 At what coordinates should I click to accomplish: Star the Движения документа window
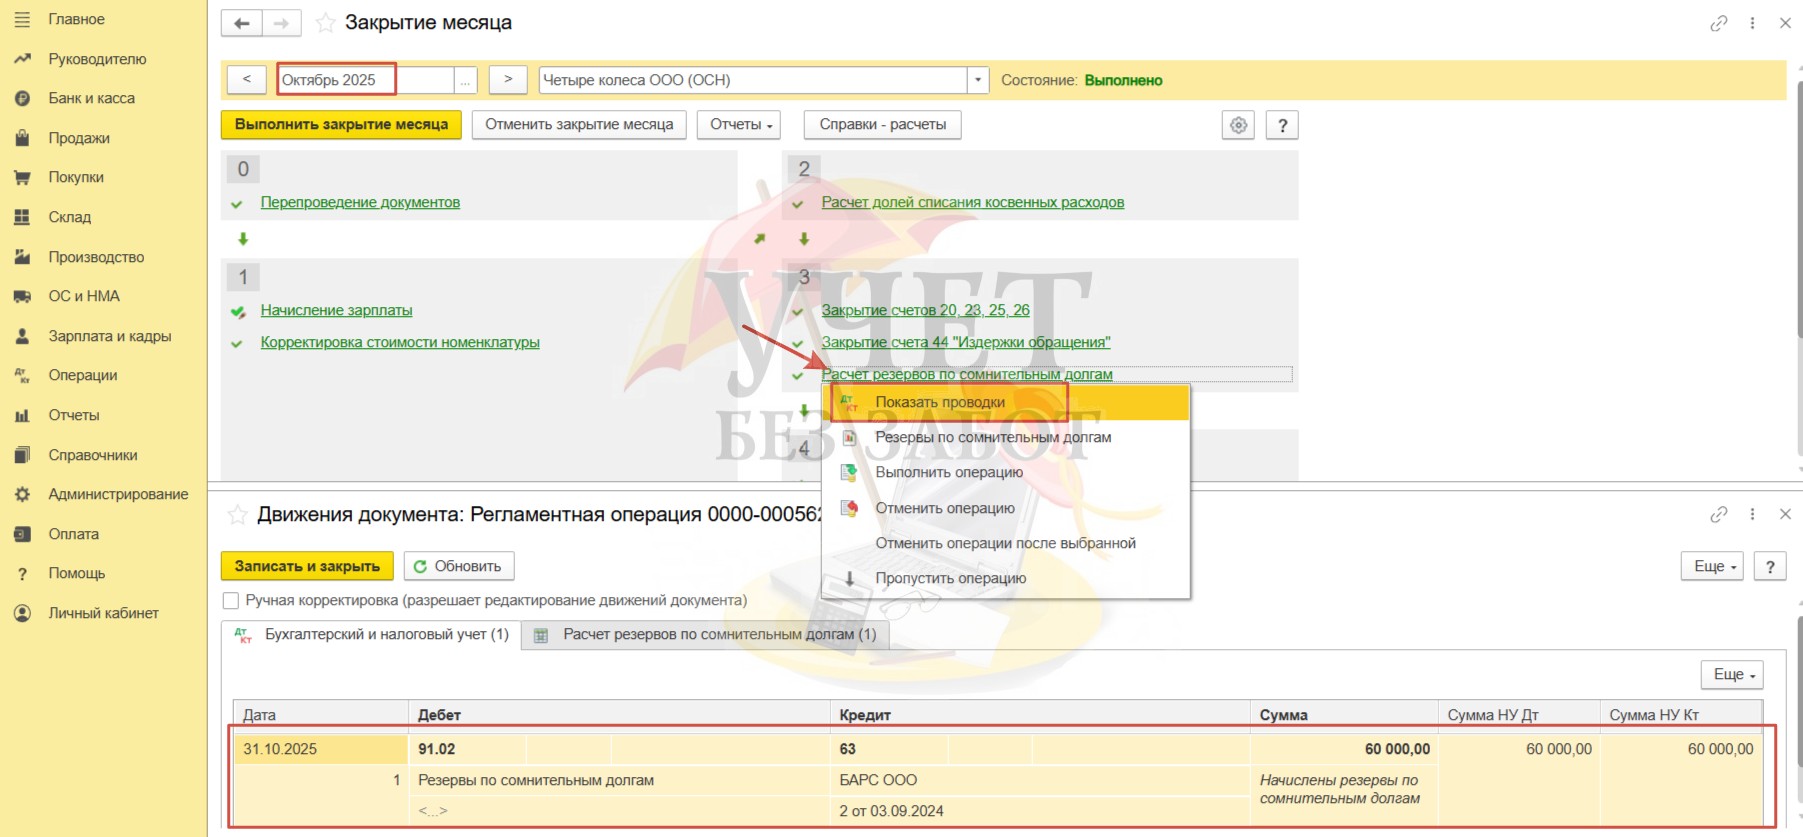tap(237, 515)
